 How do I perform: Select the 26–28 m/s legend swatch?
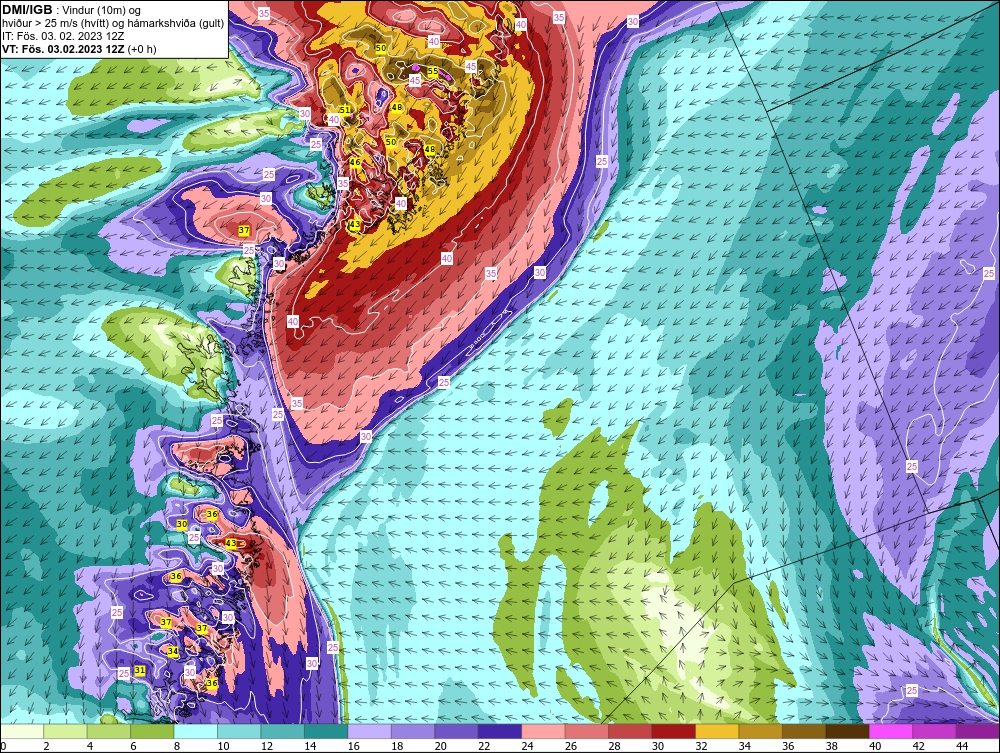pos(587,731)
